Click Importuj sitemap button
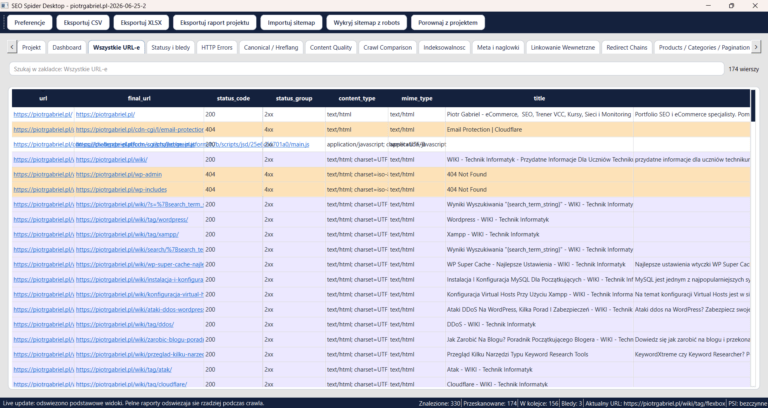The image size is (768, 408). (x=291, y=23)
